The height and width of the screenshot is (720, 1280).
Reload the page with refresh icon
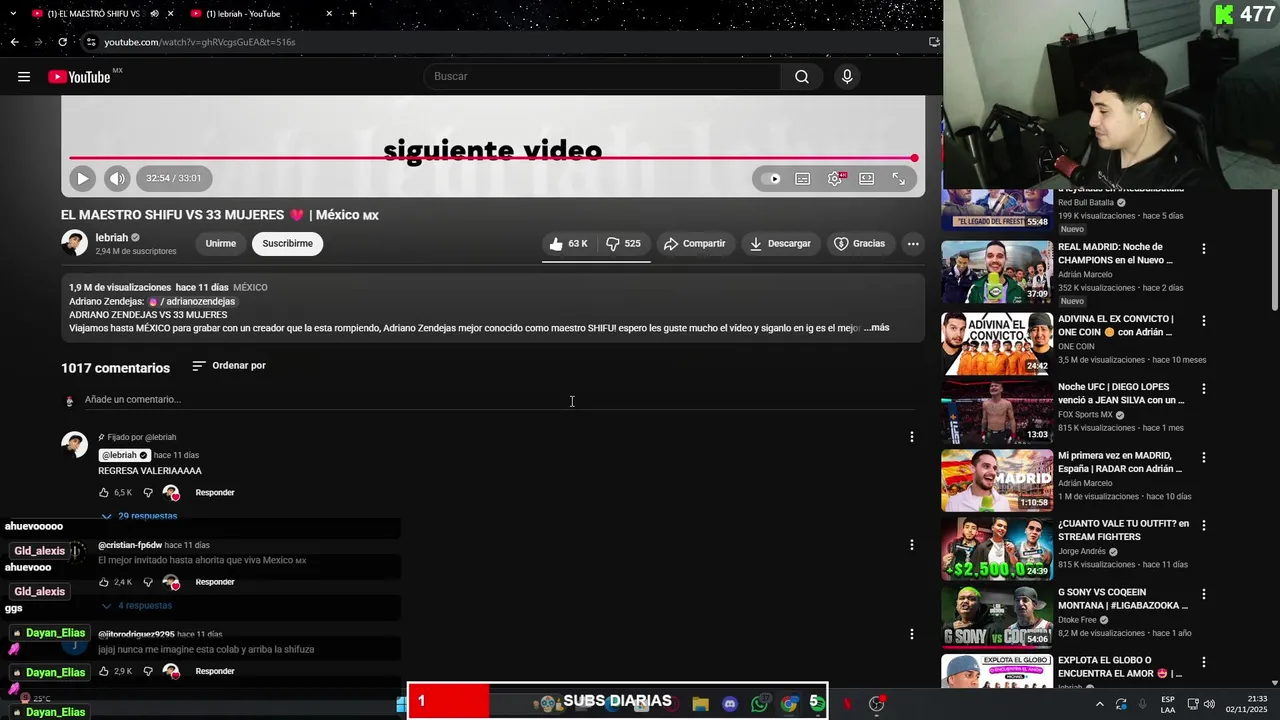62,42
